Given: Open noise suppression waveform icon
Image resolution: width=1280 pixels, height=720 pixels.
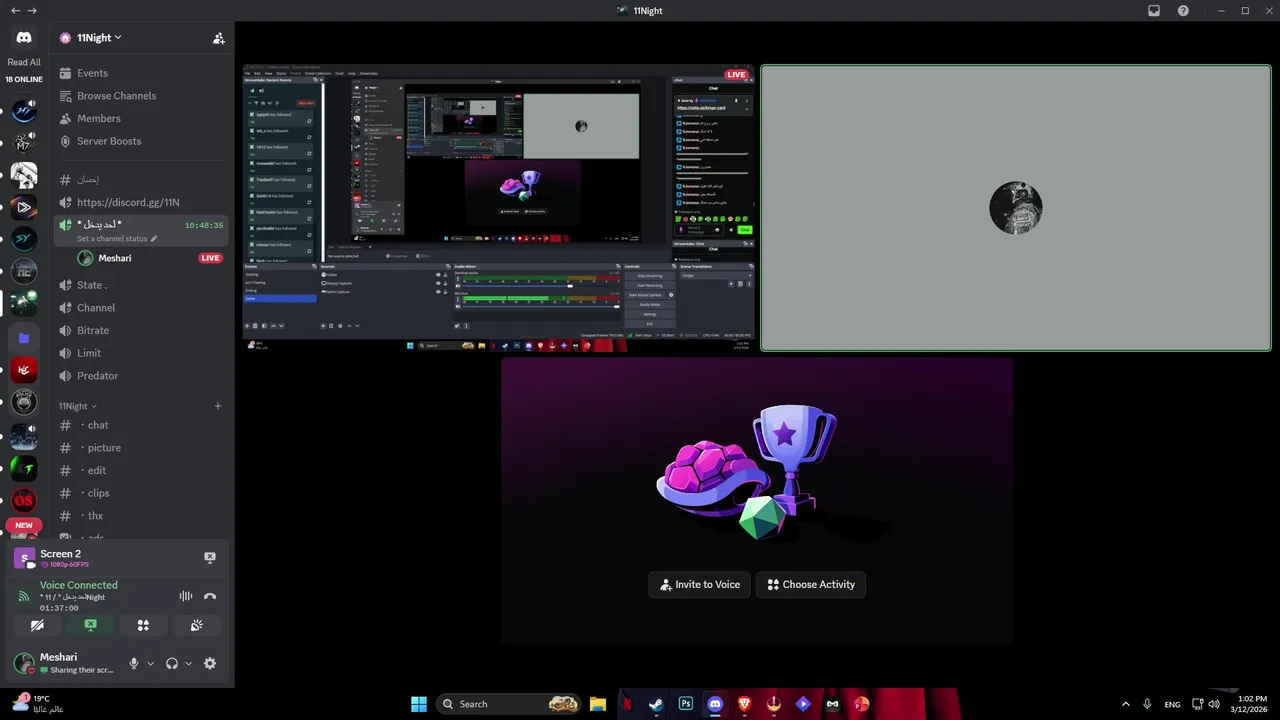Looking at the screenshot, I should click(186, 596).
